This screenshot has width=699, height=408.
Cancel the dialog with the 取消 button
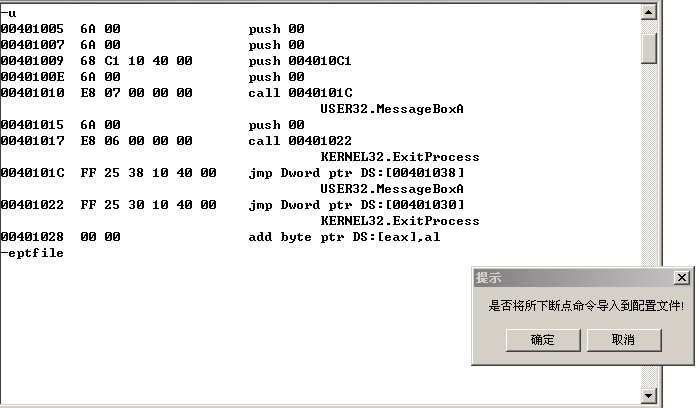point(624,340)
